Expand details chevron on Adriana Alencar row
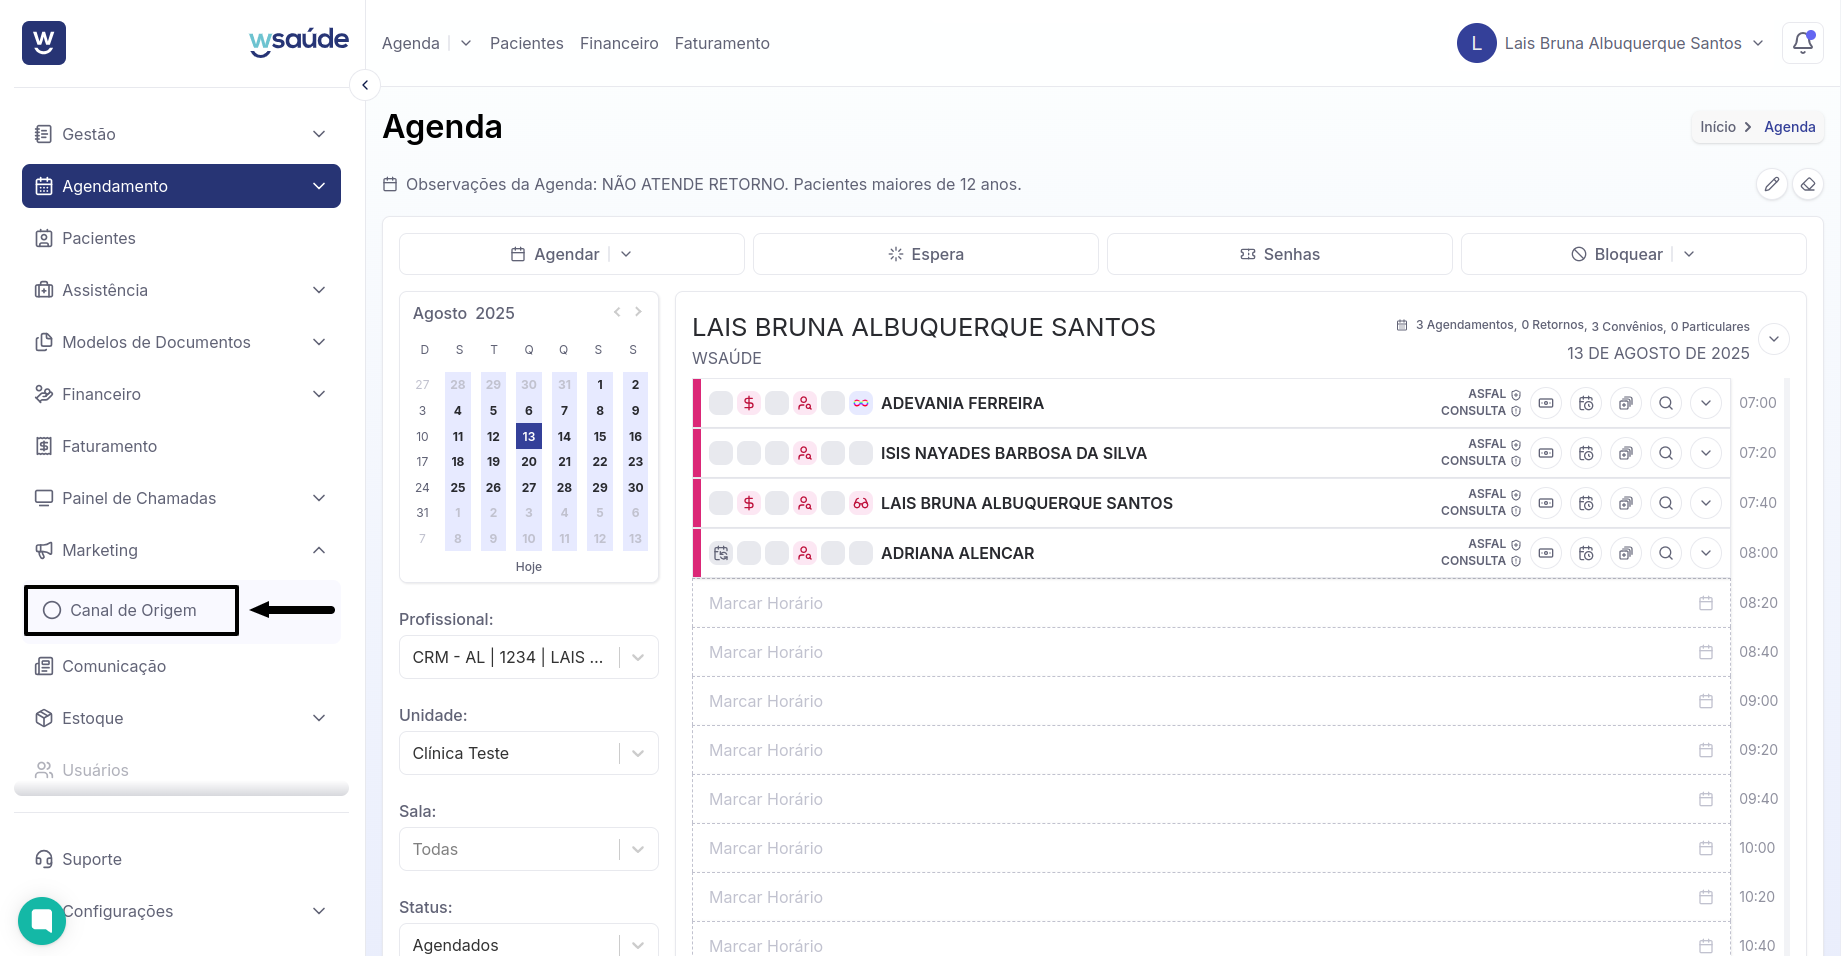Viewport: 1841px width, 956px height. [1706, 553]
